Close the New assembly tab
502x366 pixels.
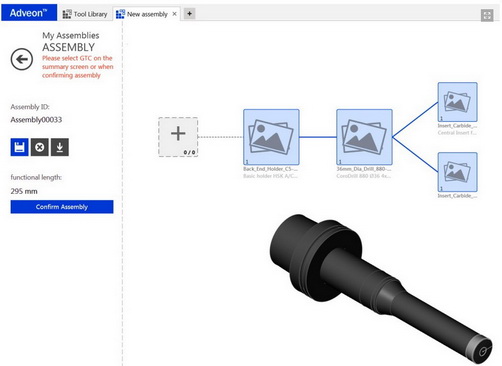(174, 14)
